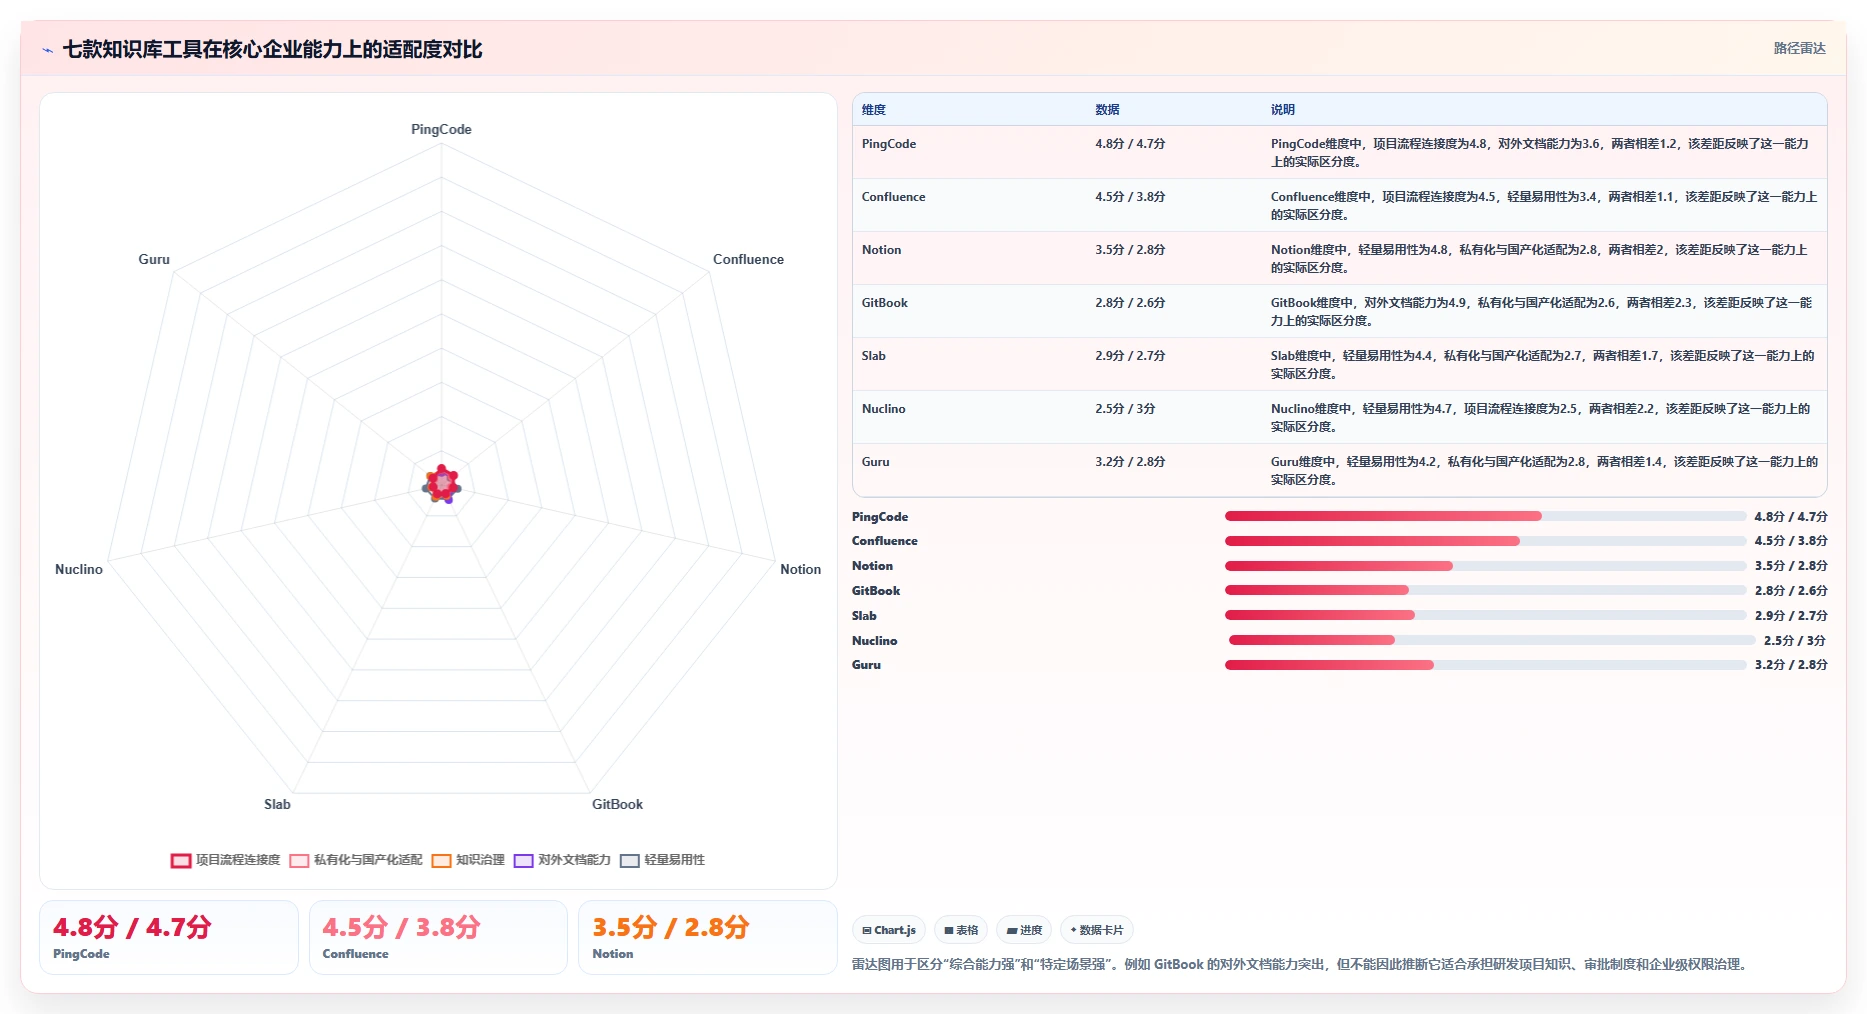Image resolution: width=1867 pixels, height=1014 pixels.
Task: Click the Nuclino progress bar
Action: tap(1492, 640)
